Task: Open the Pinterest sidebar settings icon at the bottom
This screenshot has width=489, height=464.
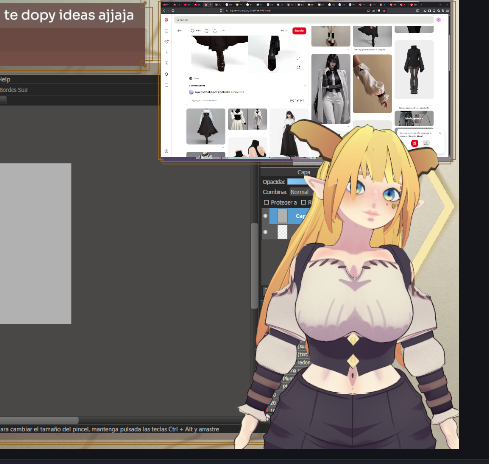Action: (x=167, y=151)
